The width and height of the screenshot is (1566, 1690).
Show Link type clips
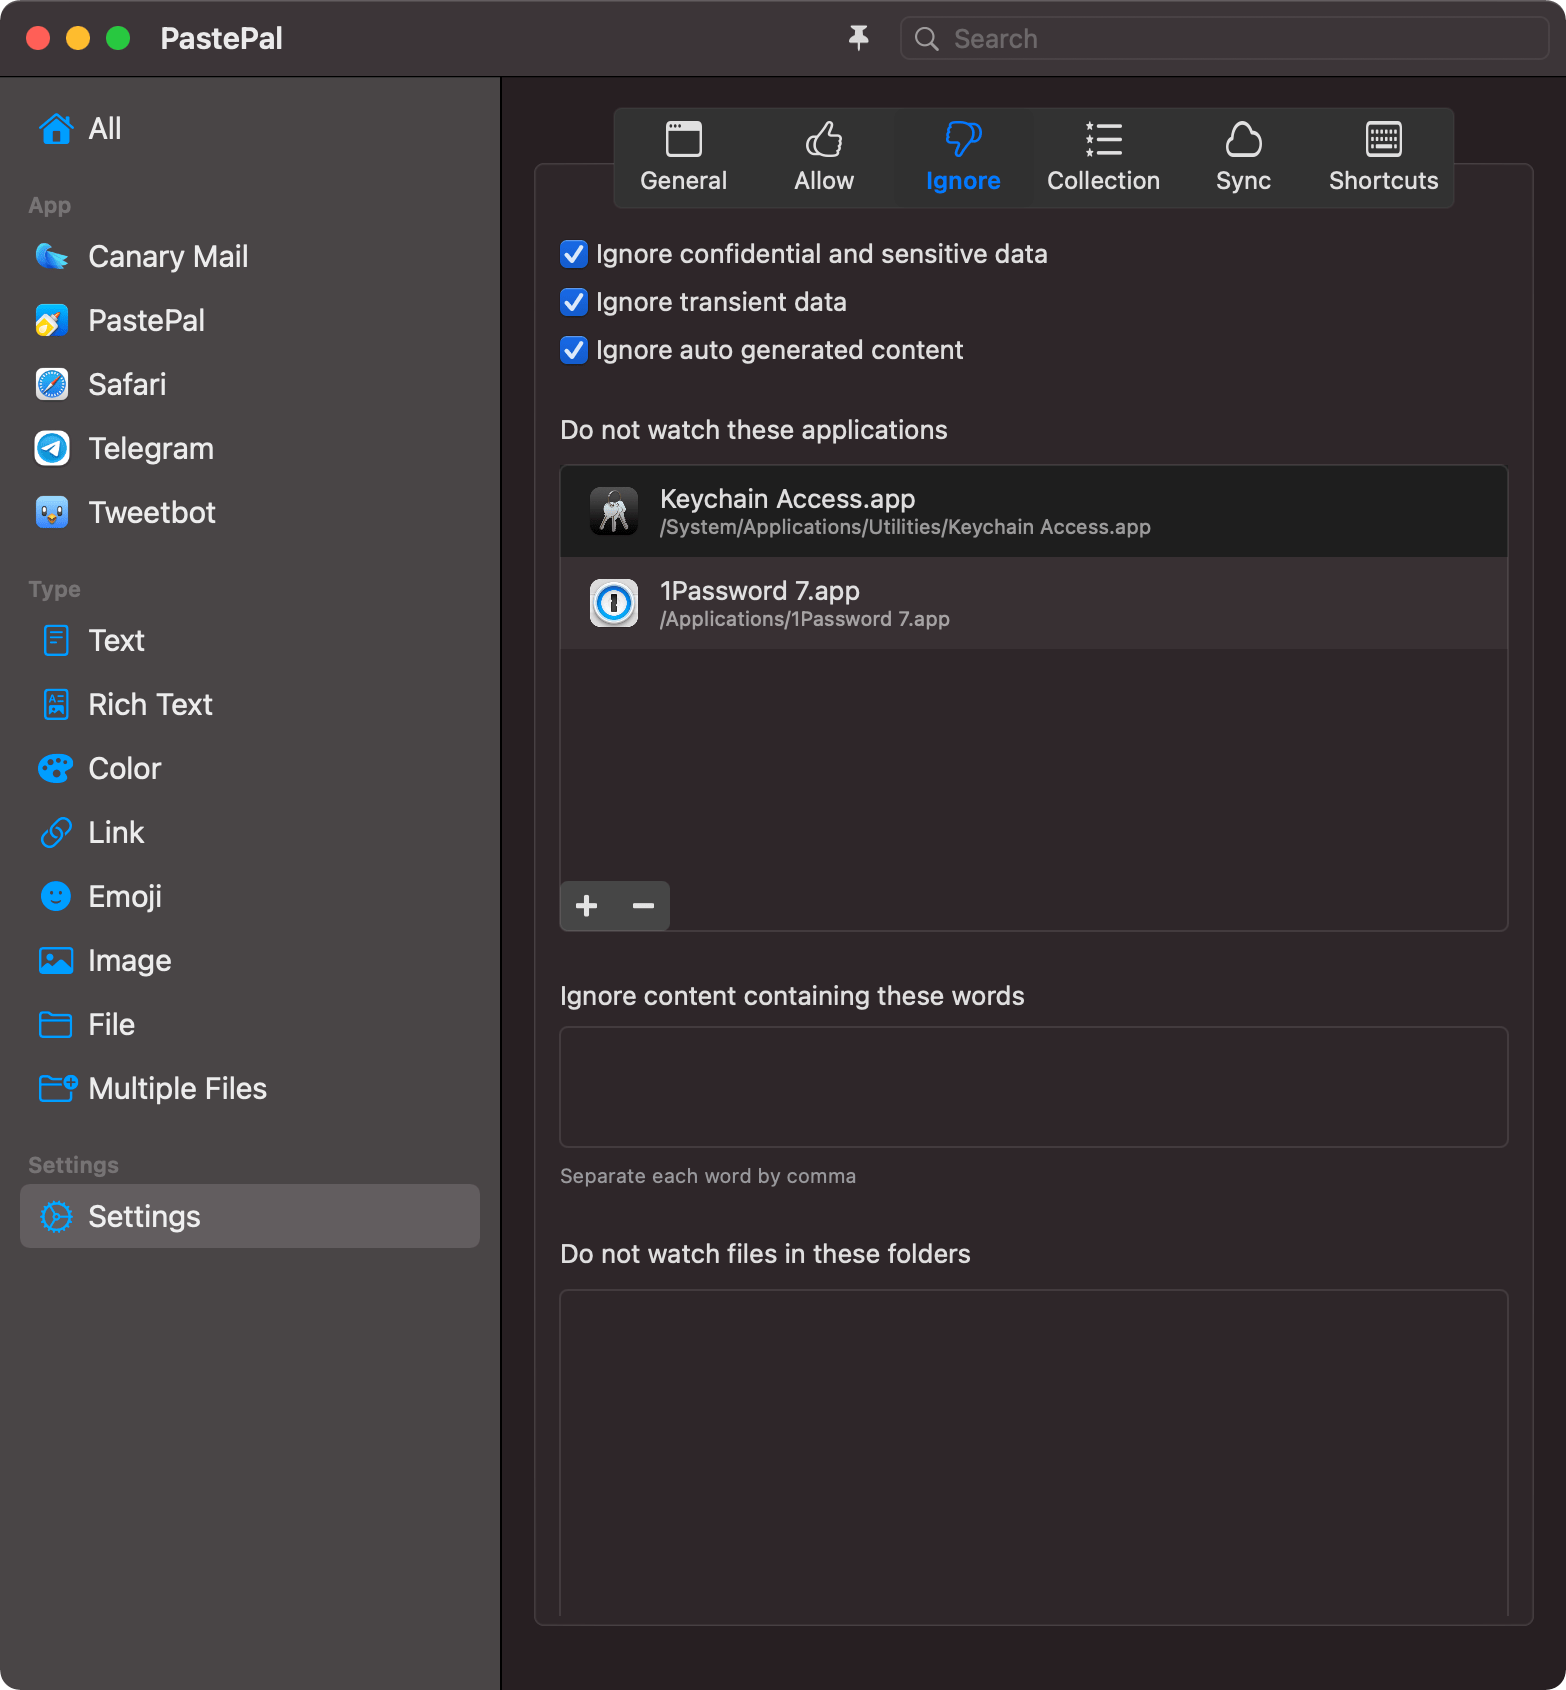pos(250,832)
